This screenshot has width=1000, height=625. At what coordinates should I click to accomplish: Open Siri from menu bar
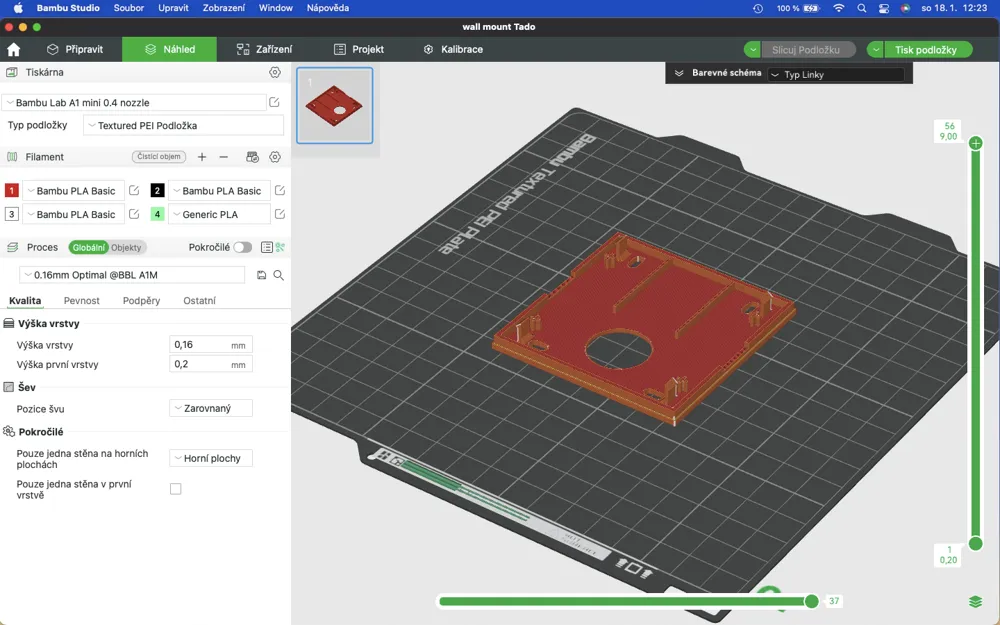[905, 8]
